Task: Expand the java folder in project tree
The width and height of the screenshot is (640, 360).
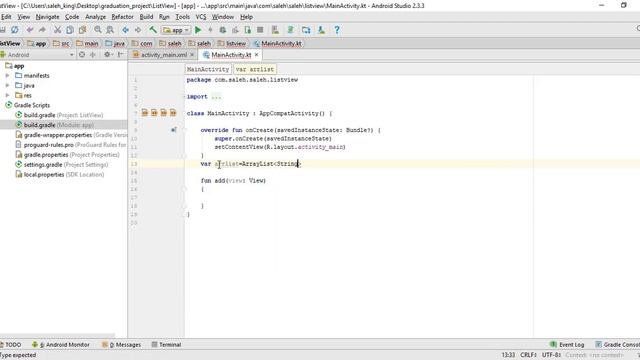Action: point(7,85)
